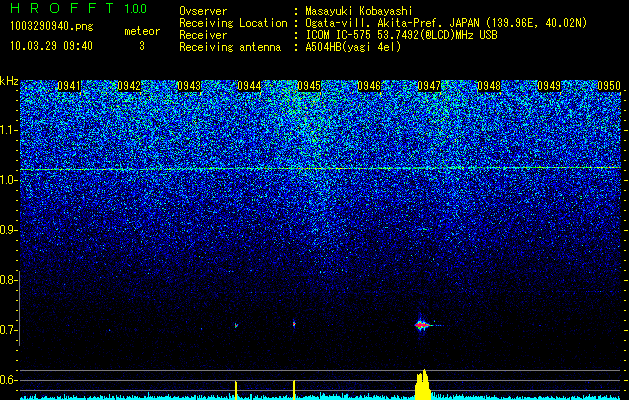
Task: Click the Receiver field label
Action: tap(203, 35)
